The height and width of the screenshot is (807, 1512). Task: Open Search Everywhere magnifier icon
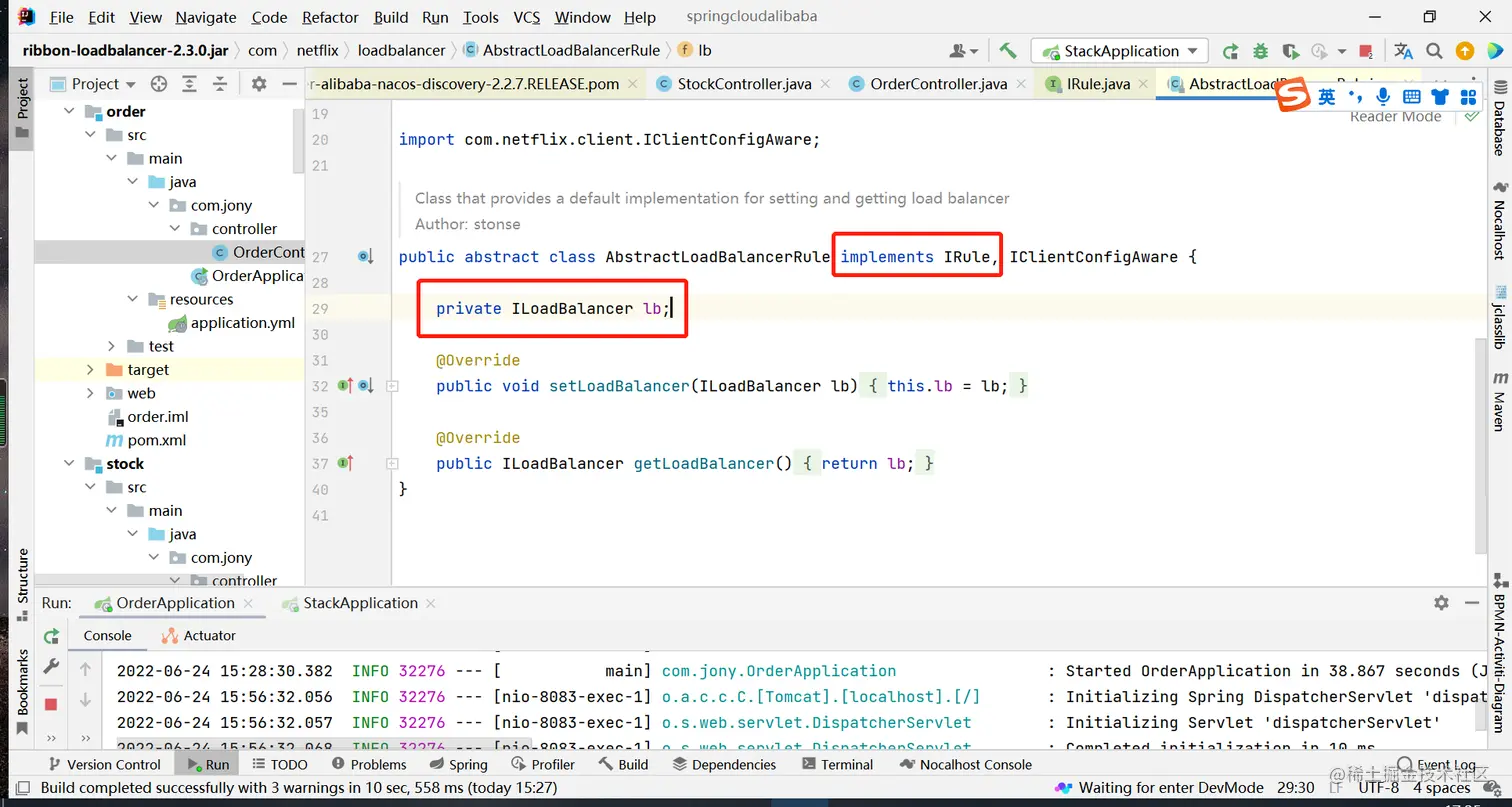click(1434, 51)
